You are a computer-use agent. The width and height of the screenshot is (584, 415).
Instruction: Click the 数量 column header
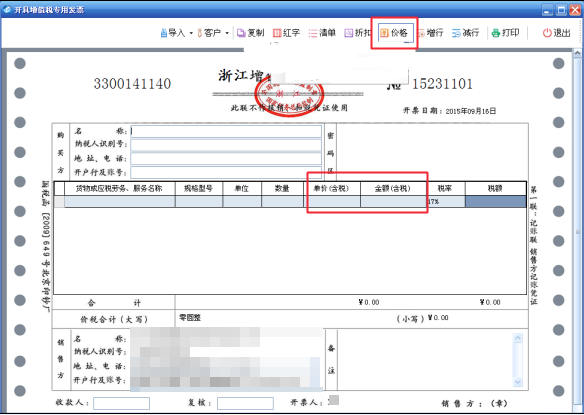(282, 189)
